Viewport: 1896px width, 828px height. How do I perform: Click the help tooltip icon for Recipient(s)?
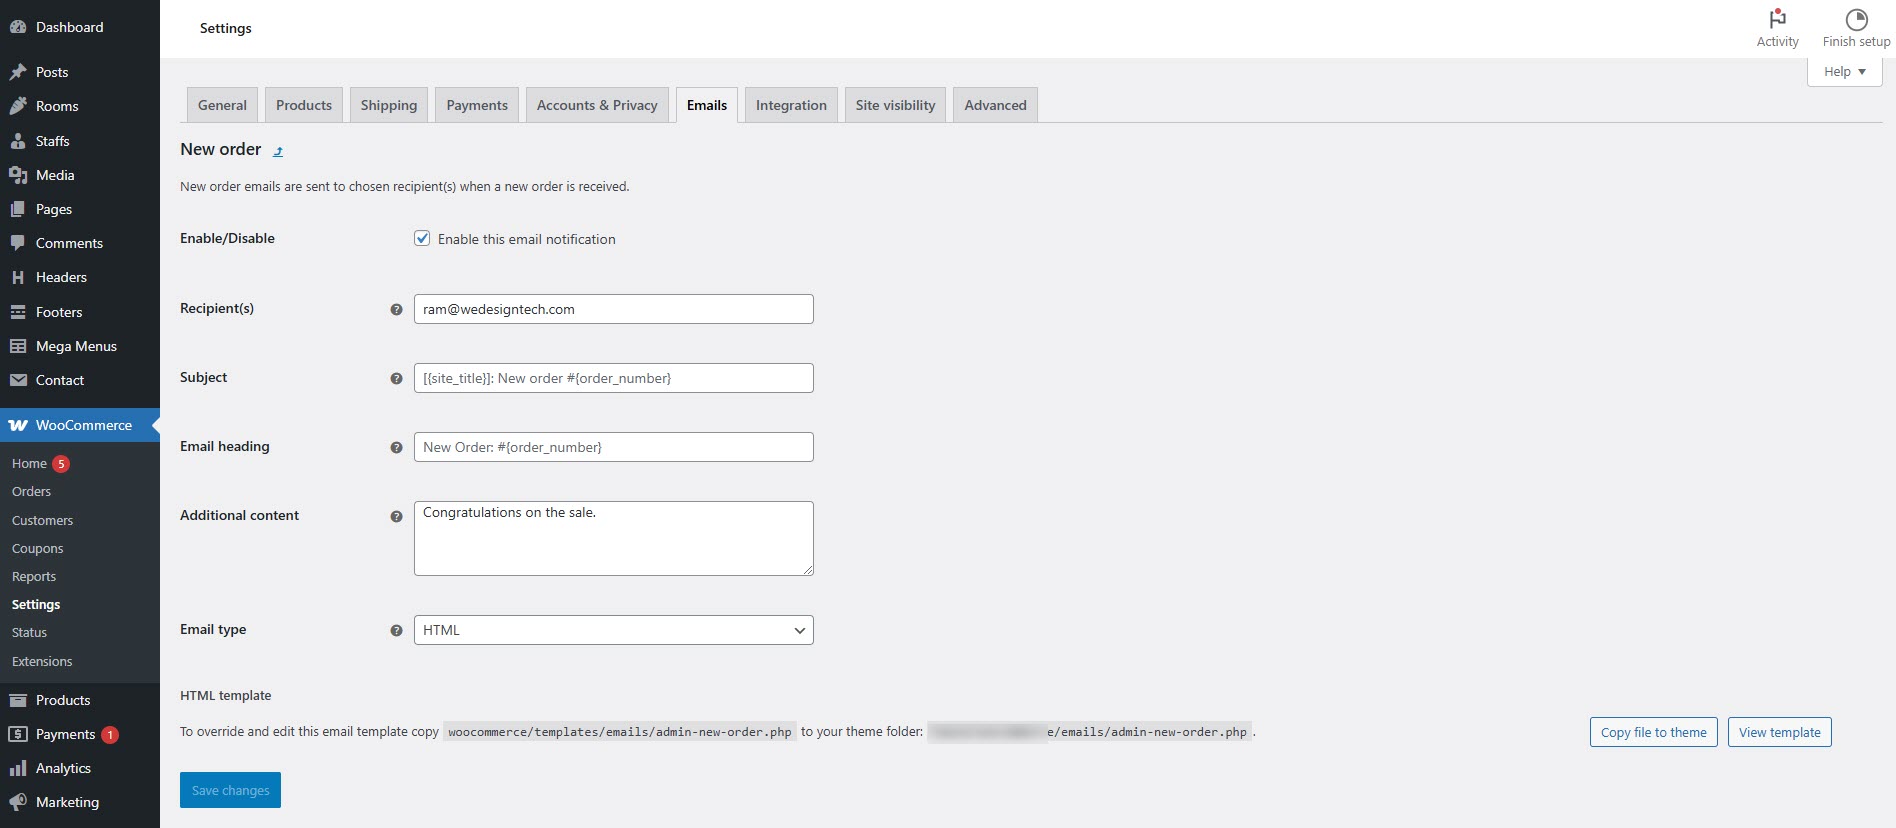396,310
